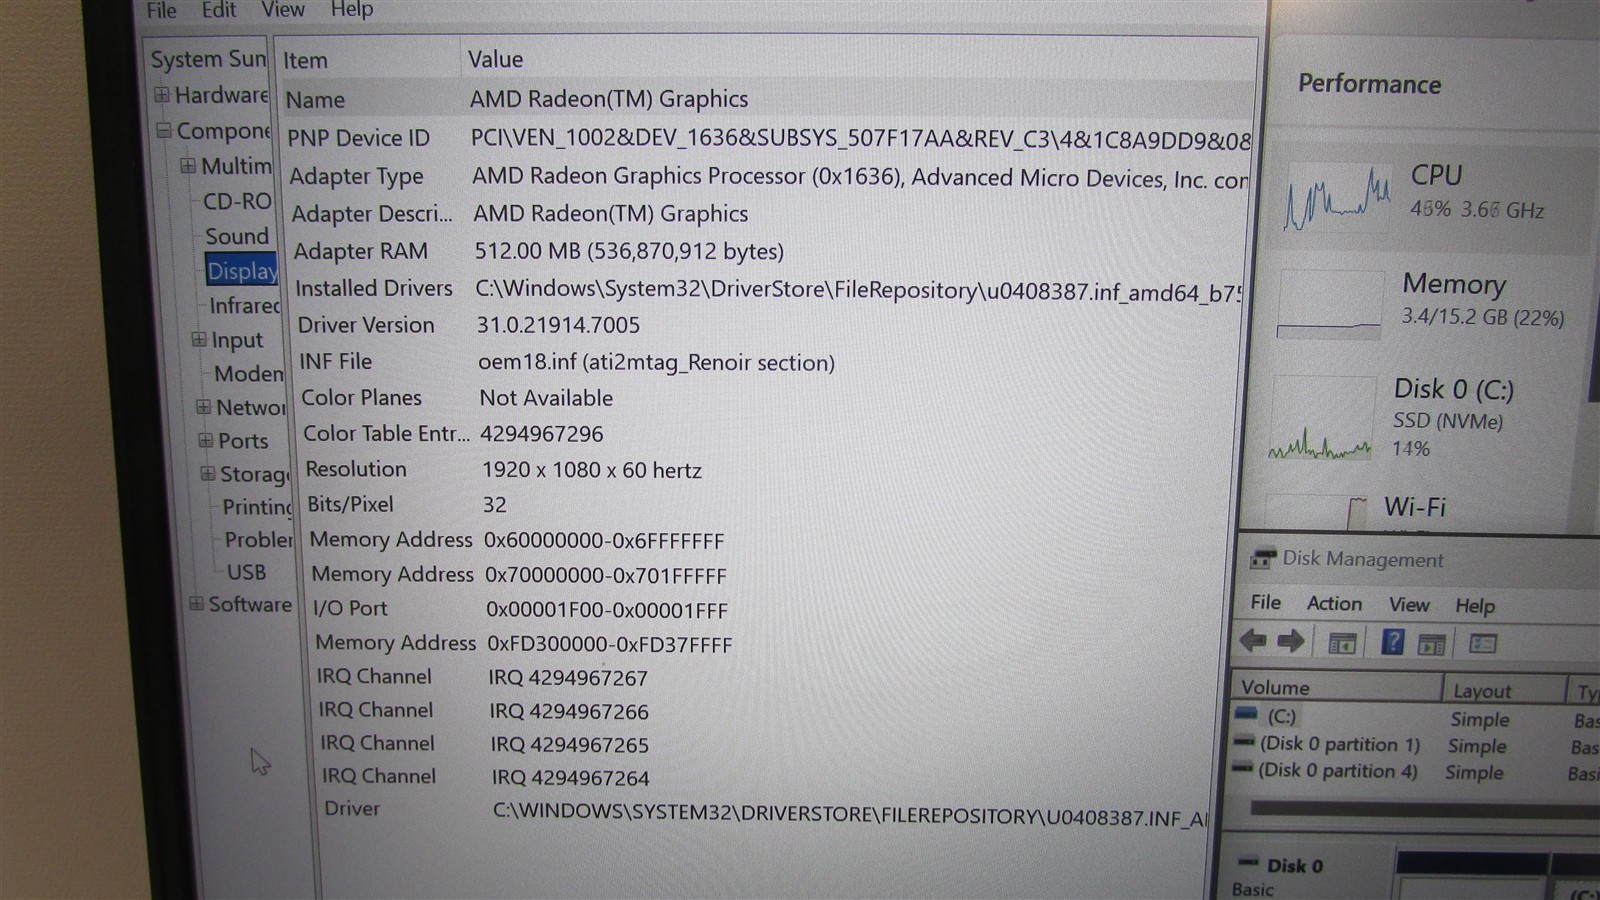The height and width of the screenshot is (900, 1600).
Task: Open the View menu in System Information
Action: coord(283,10)
